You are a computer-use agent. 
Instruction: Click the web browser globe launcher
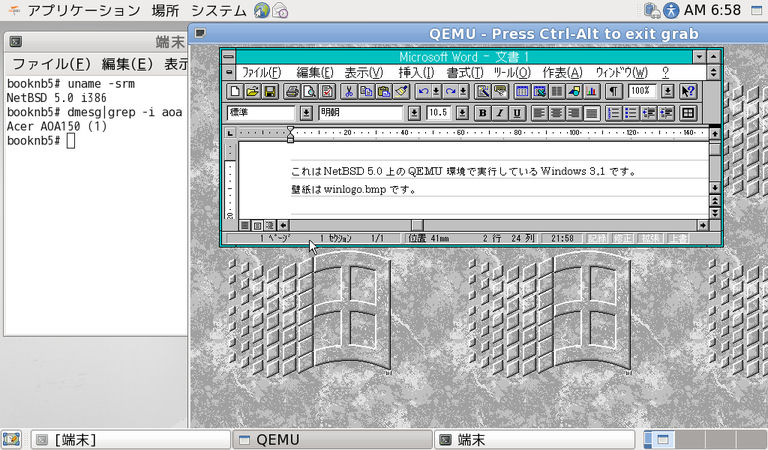pos(262,10)
